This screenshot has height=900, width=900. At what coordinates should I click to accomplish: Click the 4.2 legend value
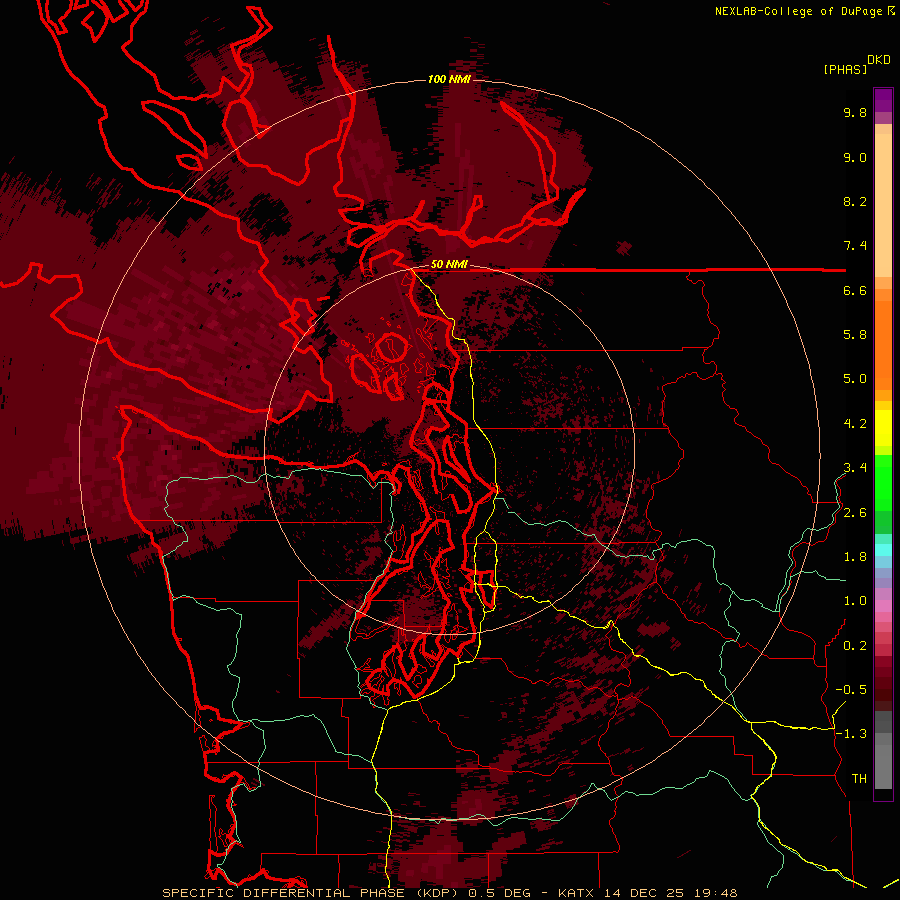click(855, 424)
